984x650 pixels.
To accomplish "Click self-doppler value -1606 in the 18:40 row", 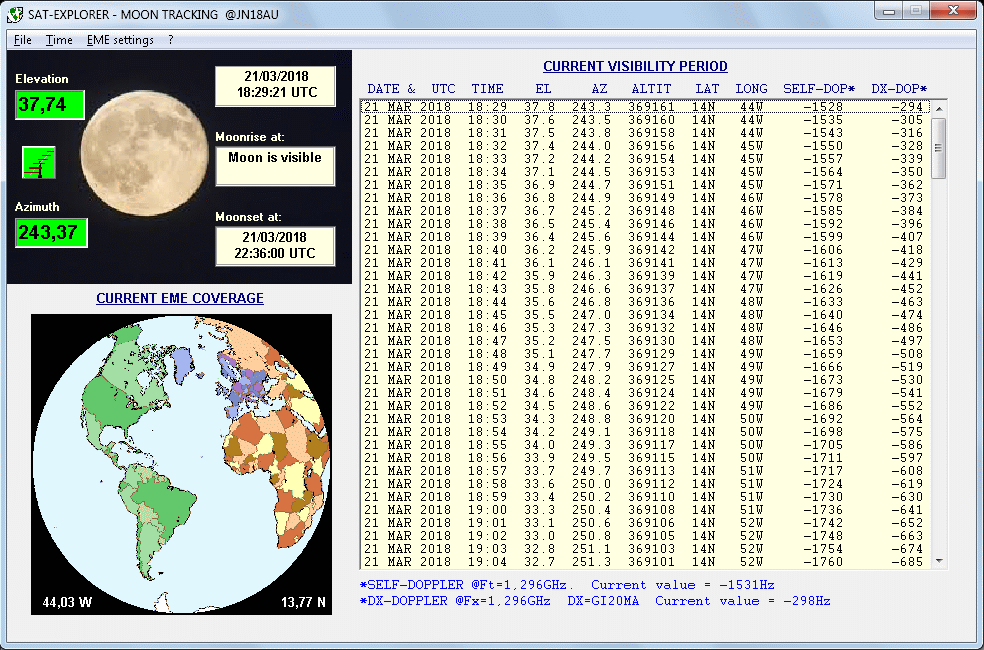I will tap(823, 250).
